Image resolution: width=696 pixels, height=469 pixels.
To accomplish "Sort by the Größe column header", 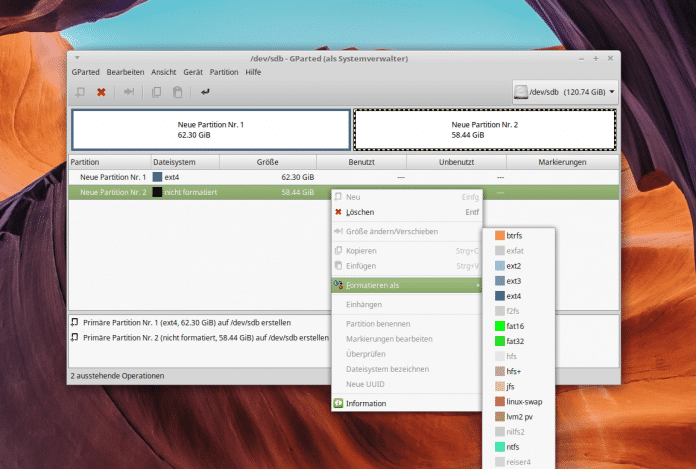I will (267, 162).
